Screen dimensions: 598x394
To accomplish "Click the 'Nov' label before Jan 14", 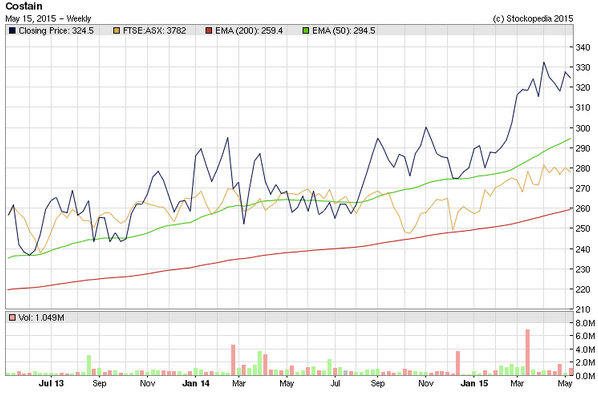I will coord(147,383).
